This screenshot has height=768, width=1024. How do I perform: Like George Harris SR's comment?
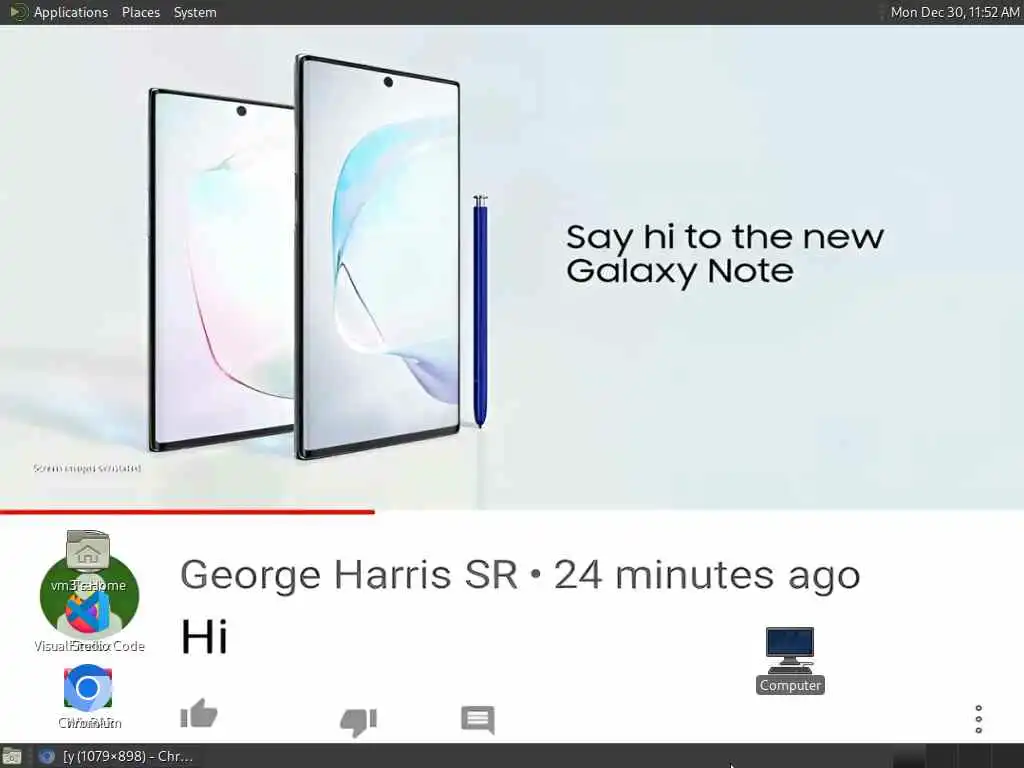(199, 714)
